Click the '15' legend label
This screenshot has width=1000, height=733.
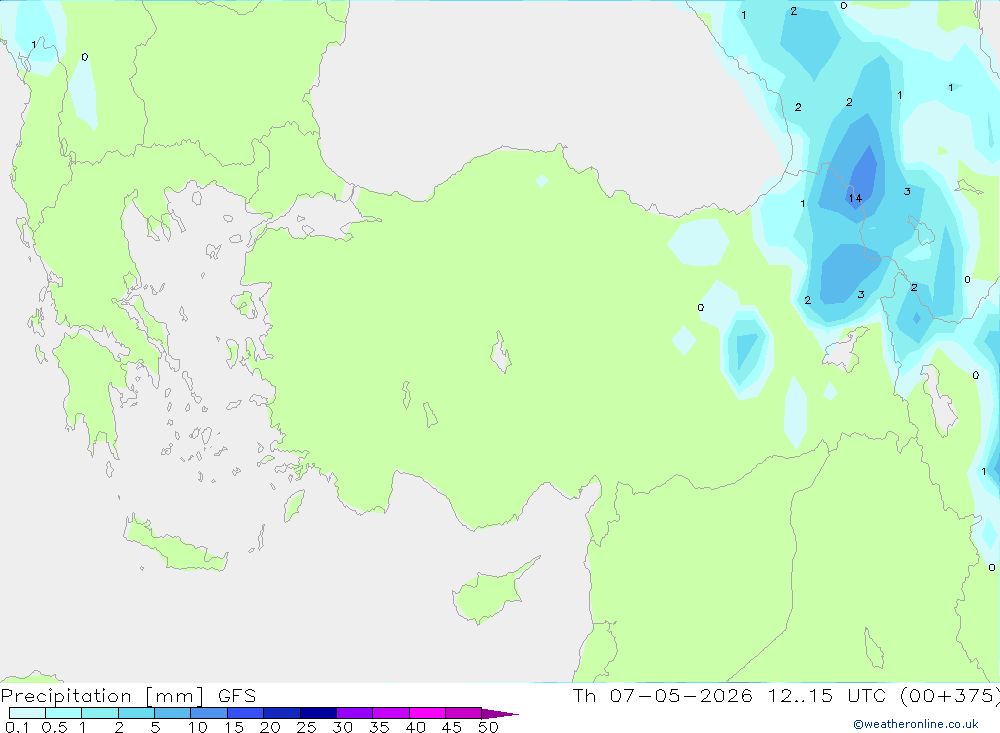(x=234, y=727)
